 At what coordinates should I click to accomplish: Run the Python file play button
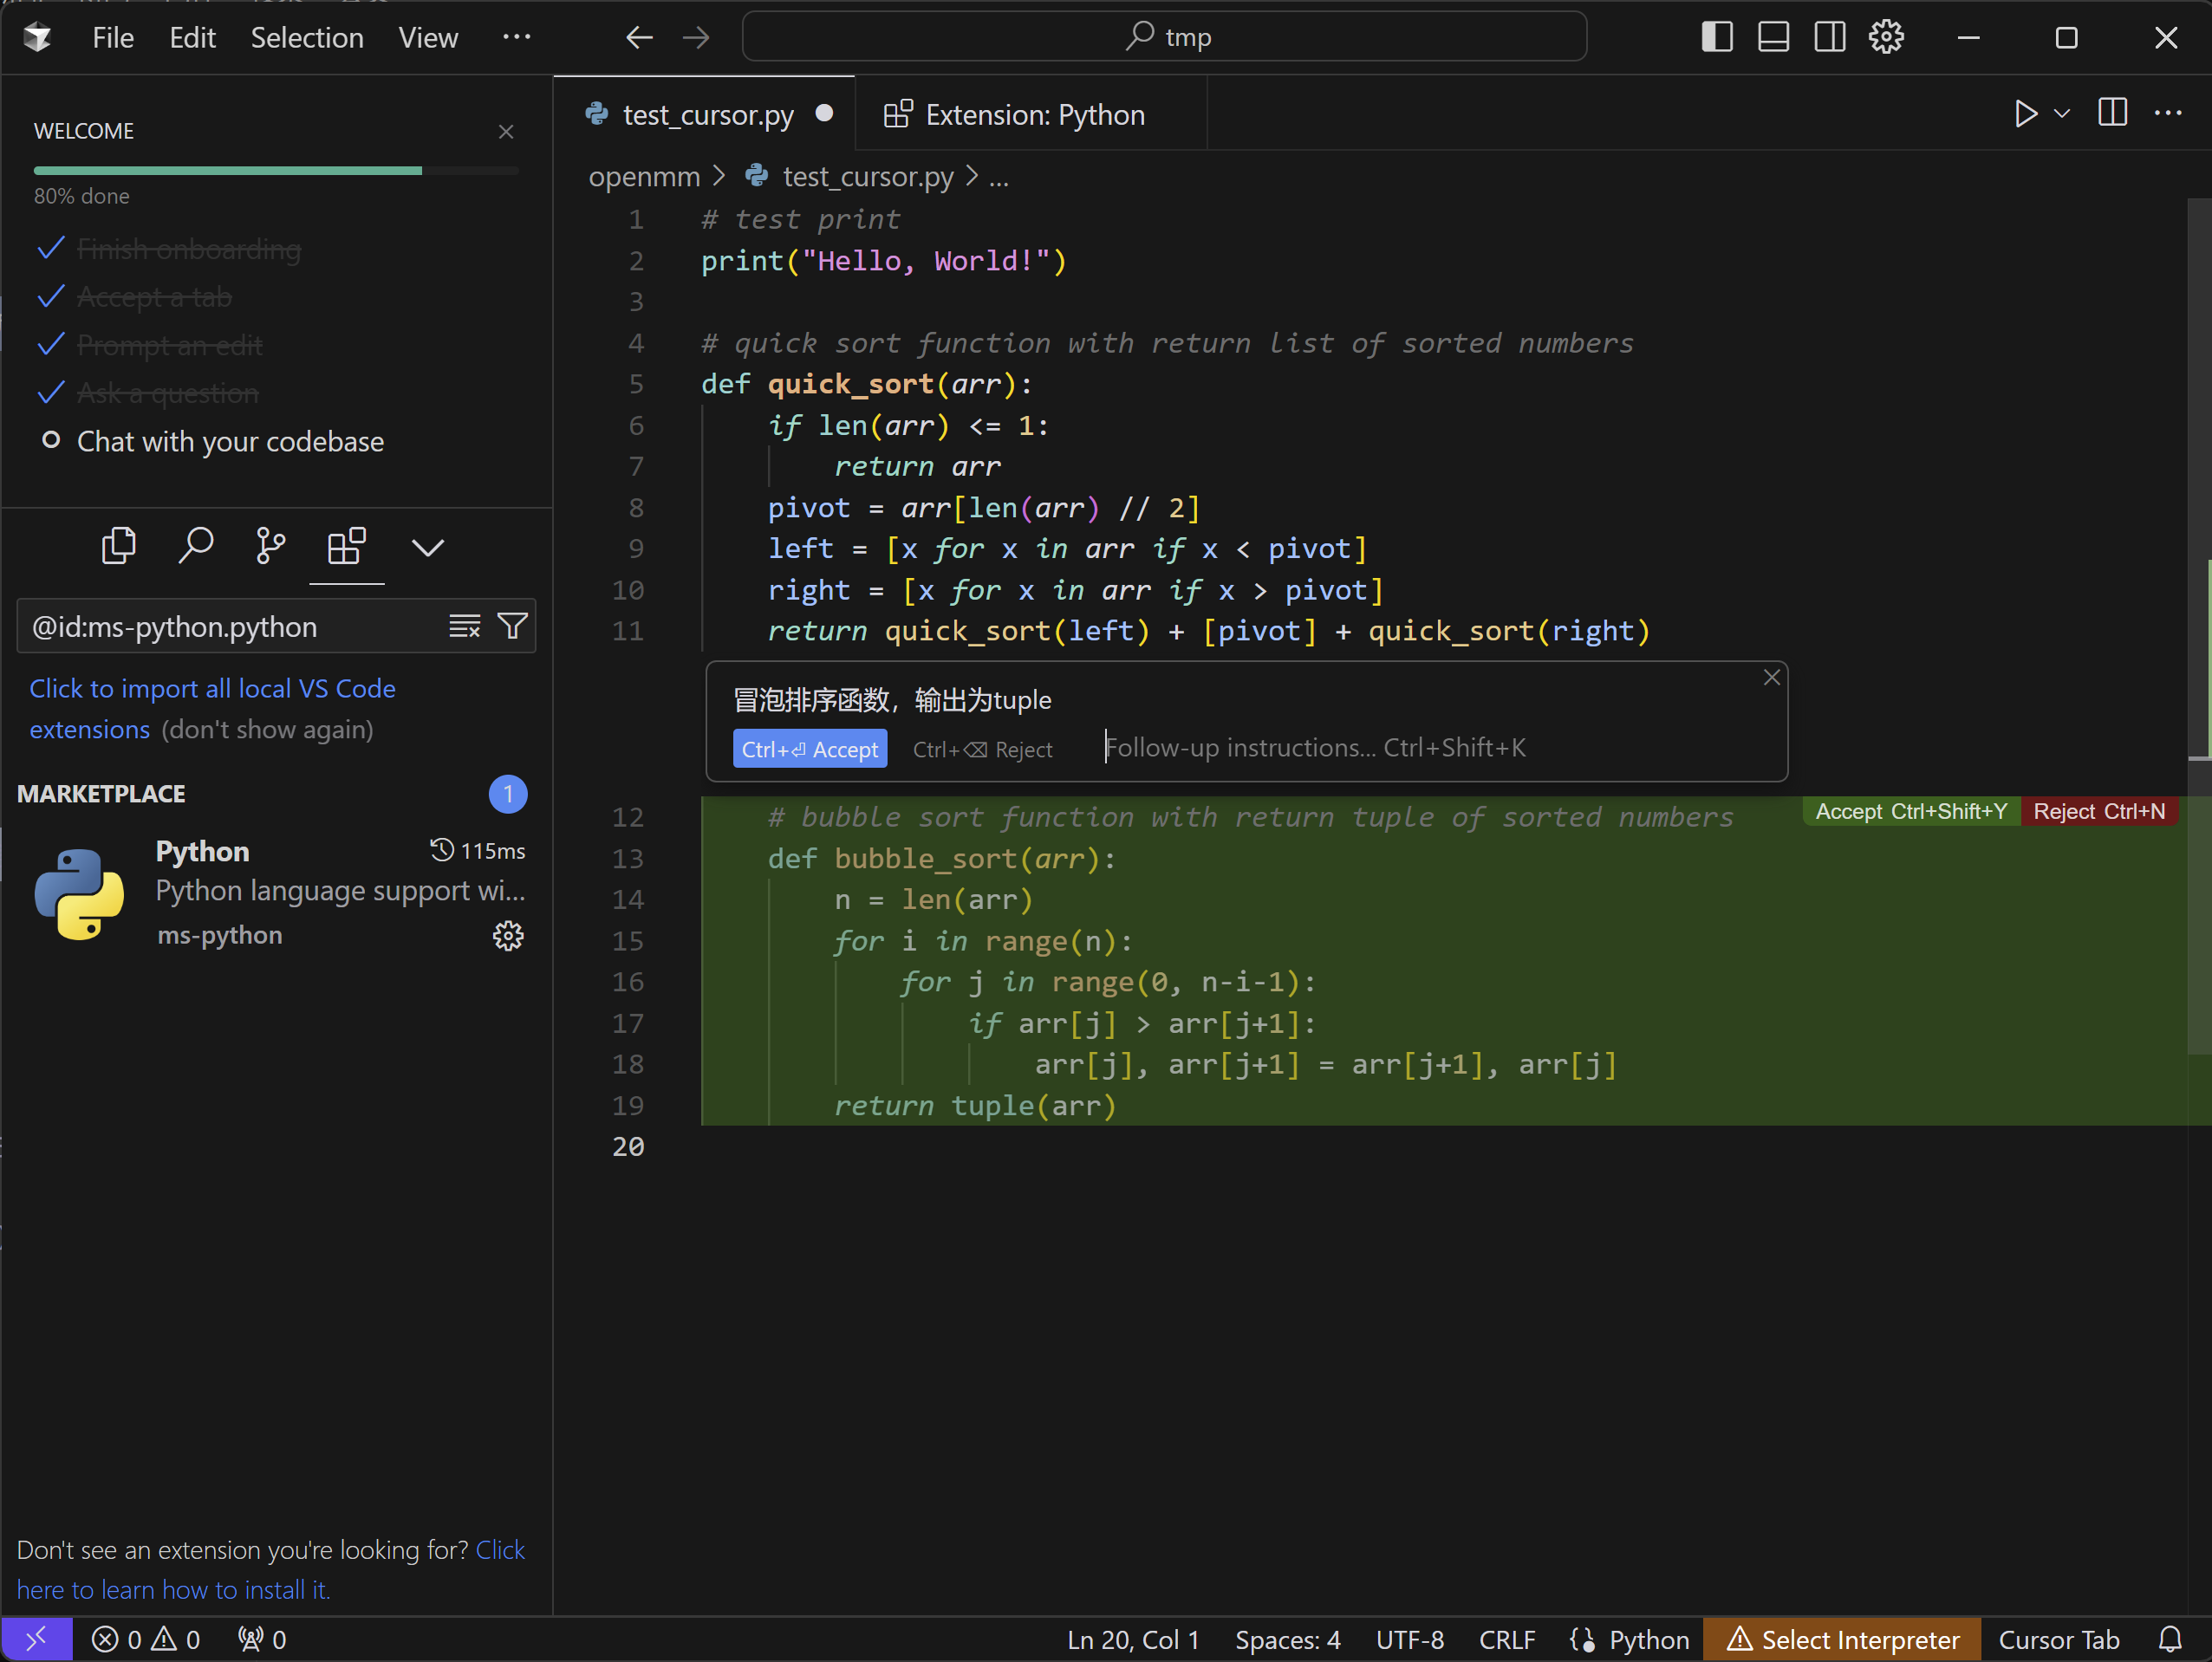pos(2025,114)
